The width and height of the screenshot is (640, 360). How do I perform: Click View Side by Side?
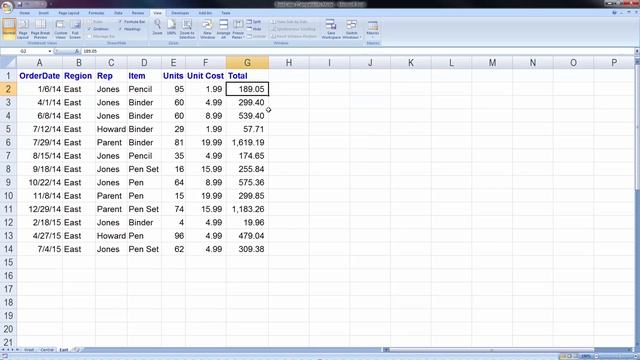pyautogui.click(x=289, y=22)
